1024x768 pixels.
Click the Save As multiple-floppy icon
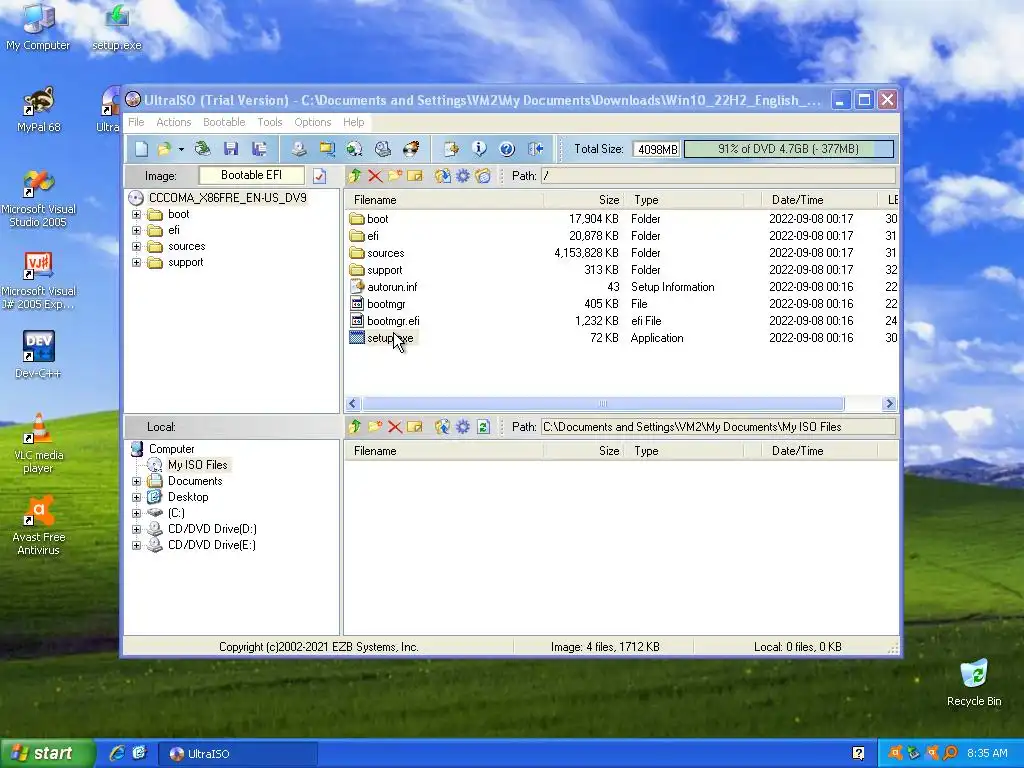[x=259, y=149]
